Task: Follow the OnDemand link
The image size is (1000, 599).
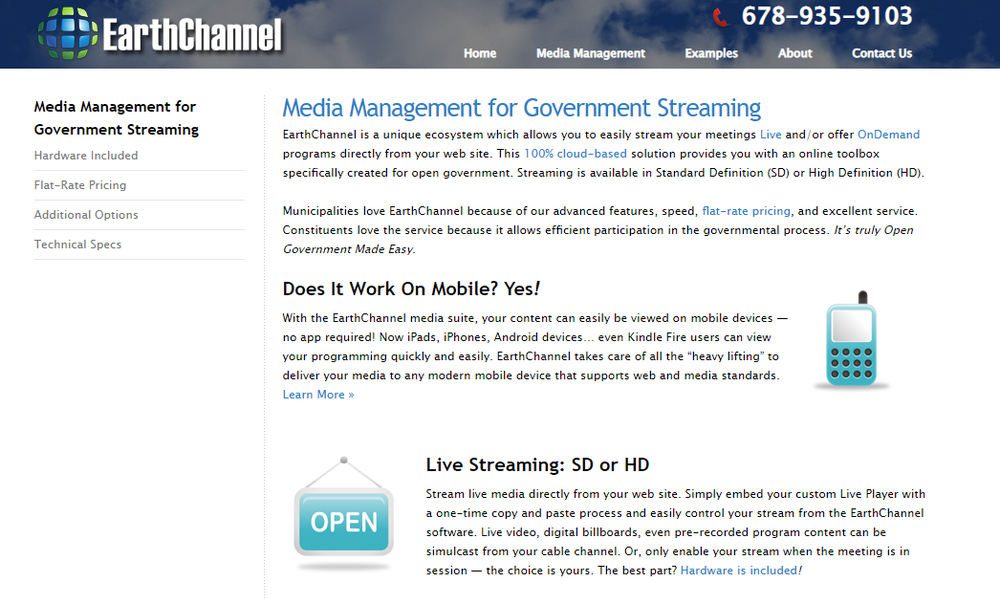Action: 888,135
